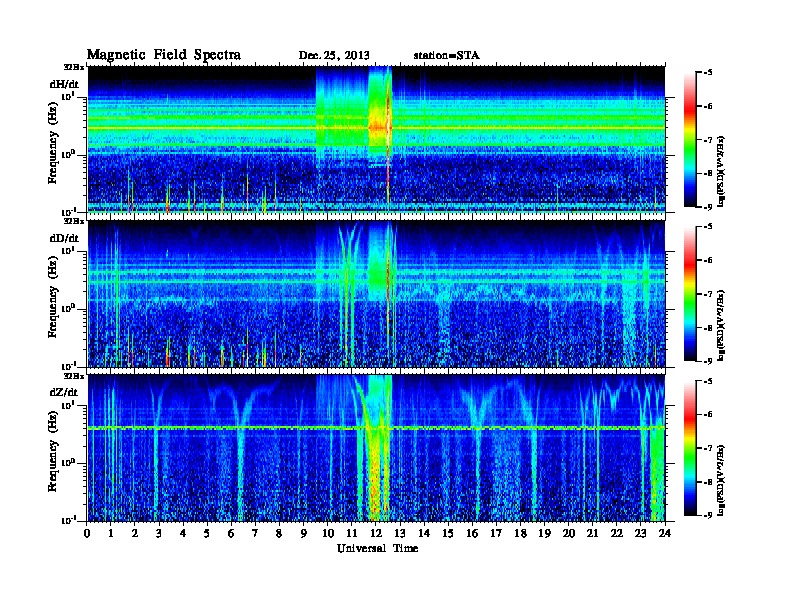Screen dimensions: 792x612
Task: Click the dZ/dt spectrogram colorbar
Action: click(x=690, y=448)
